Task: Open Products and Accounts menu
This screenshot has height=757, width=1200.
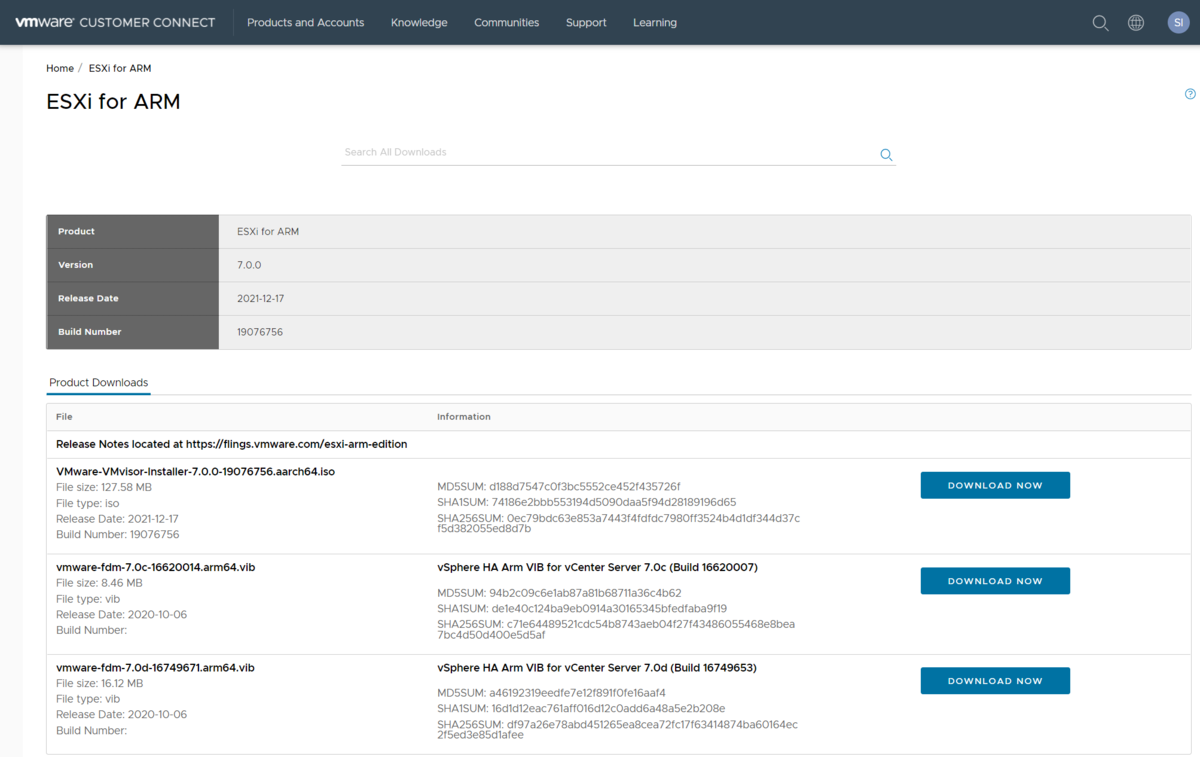Action: [x=305, y=22]
